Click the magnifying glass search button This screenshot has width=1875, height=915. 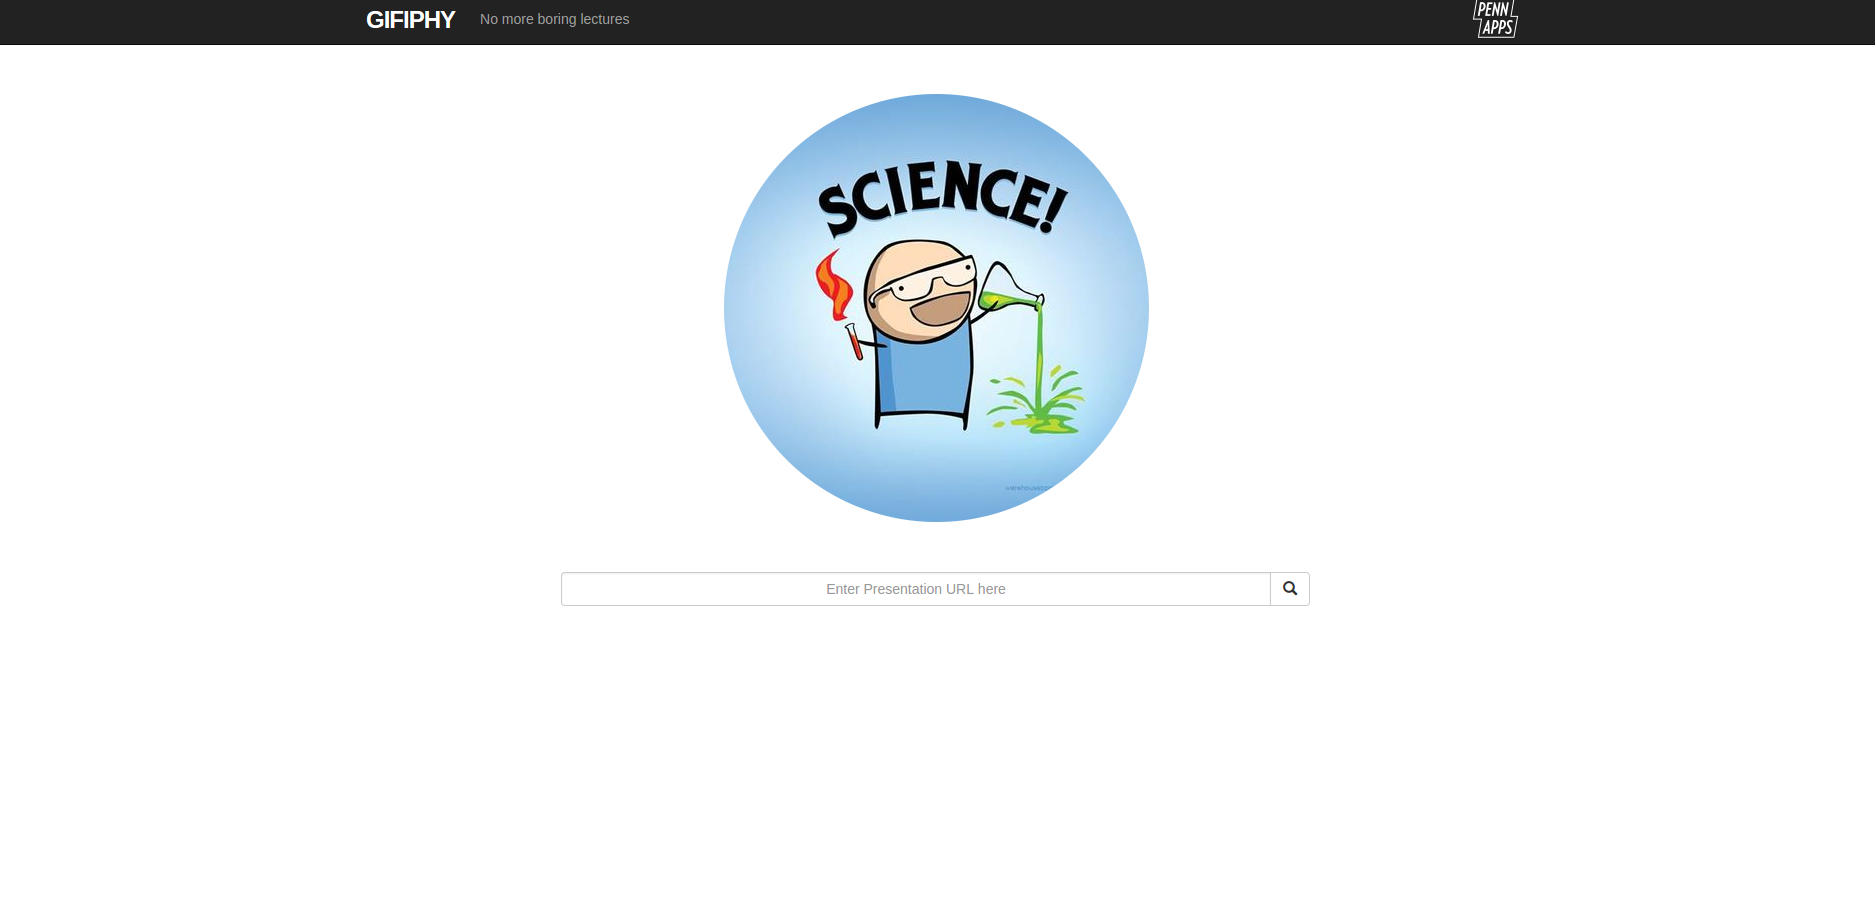[1290, 589]
